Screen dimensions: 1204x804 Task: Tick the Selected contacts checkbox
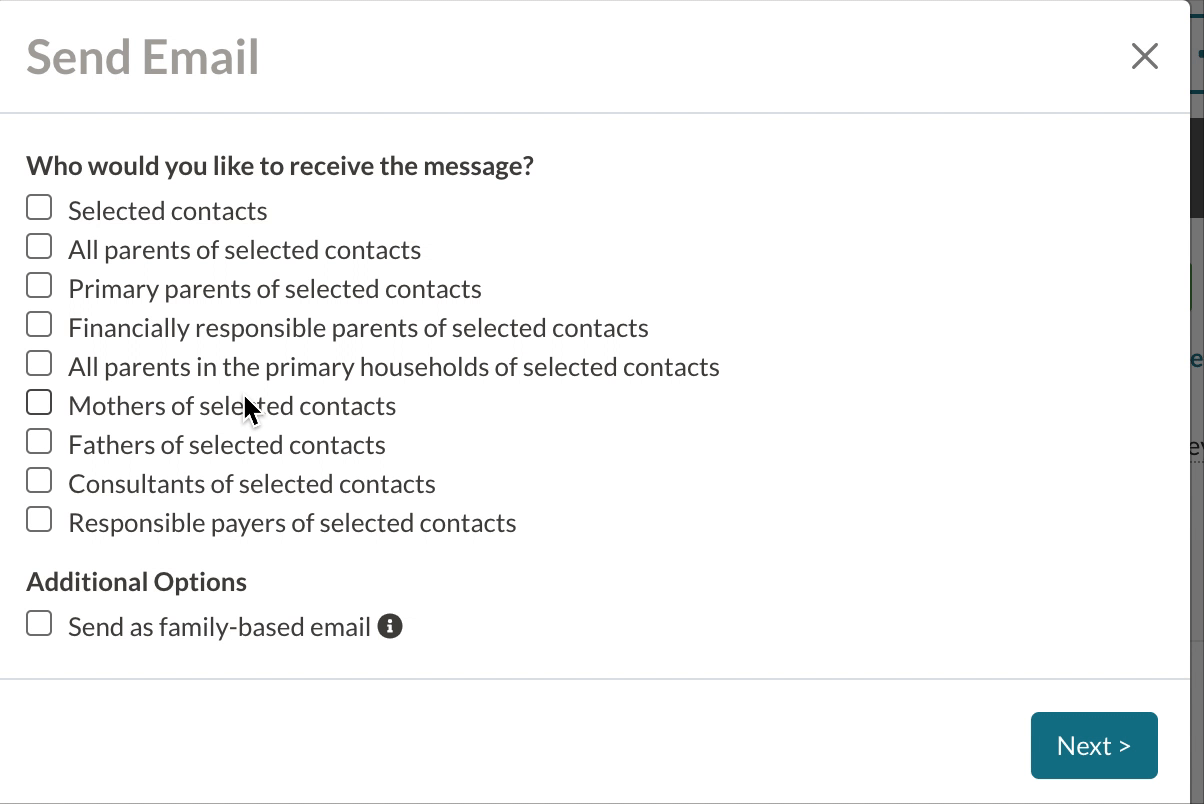click(39, 207)
